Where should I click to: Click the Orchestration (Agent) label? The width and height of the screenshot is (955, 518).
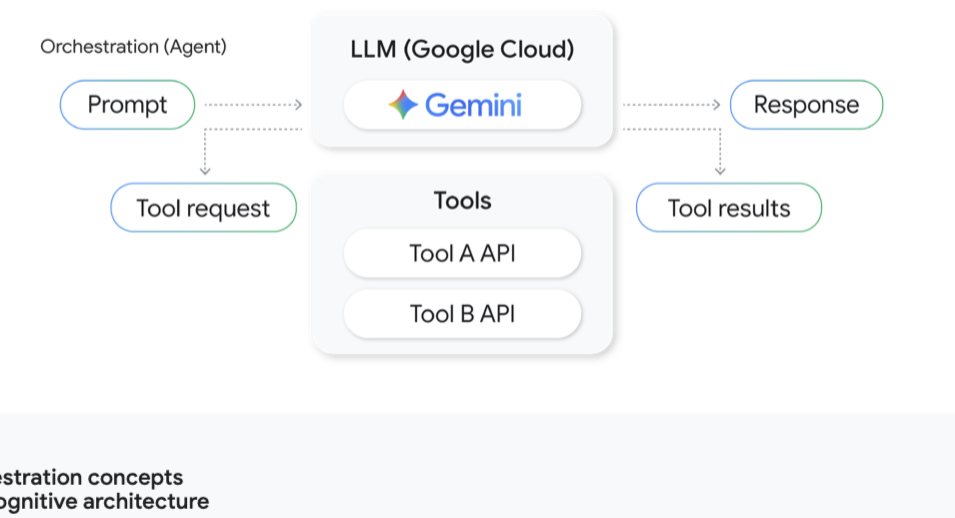tap(133, 47)
